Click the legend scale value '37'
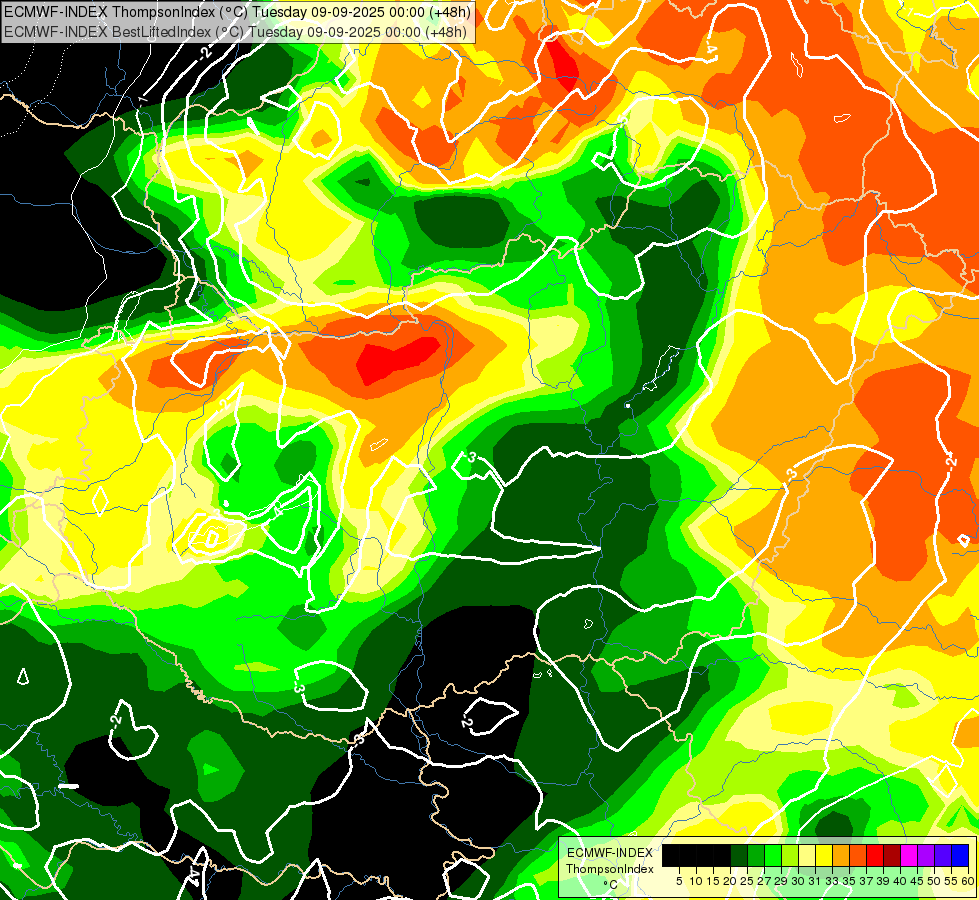The width and height of the screenshot is (979, 900). 867,881
